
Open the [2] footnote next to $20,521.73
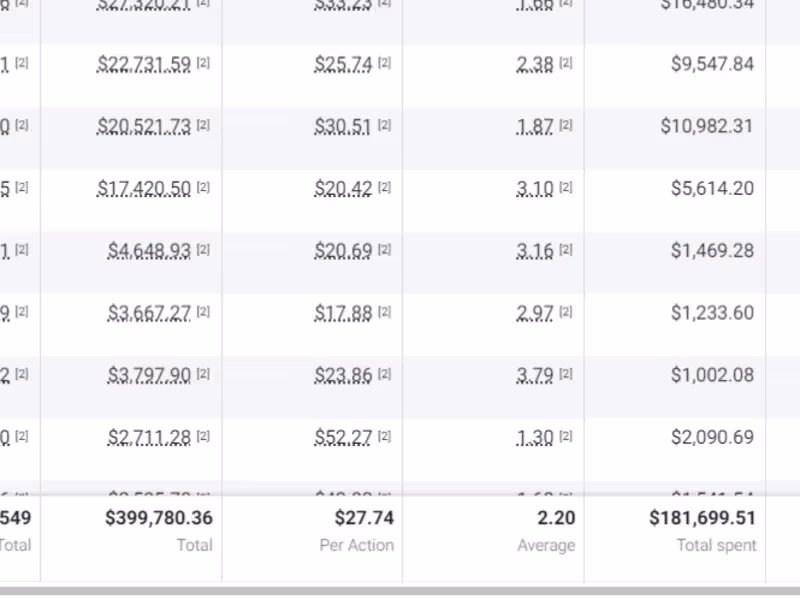(203, 125)
